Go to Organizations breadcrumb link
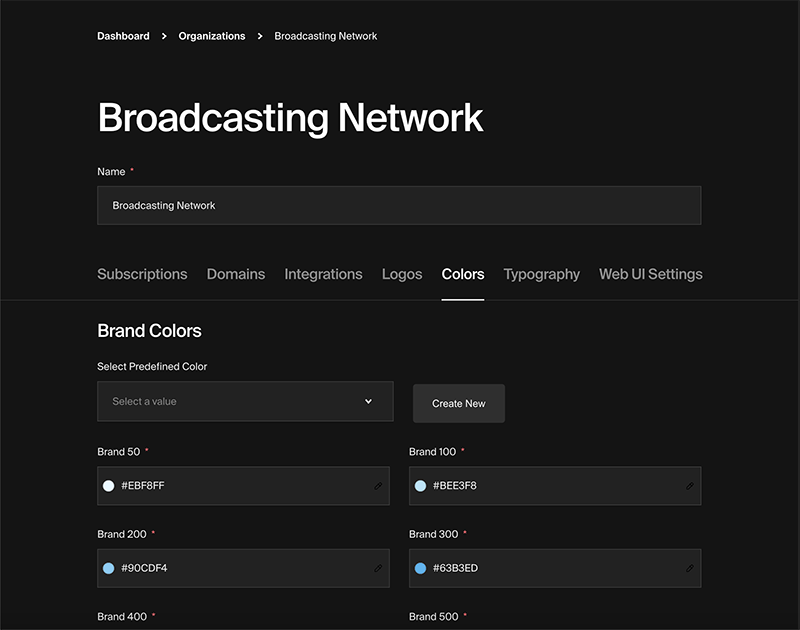This screenshot has width=800, height=630. click(x=212, y=36)
